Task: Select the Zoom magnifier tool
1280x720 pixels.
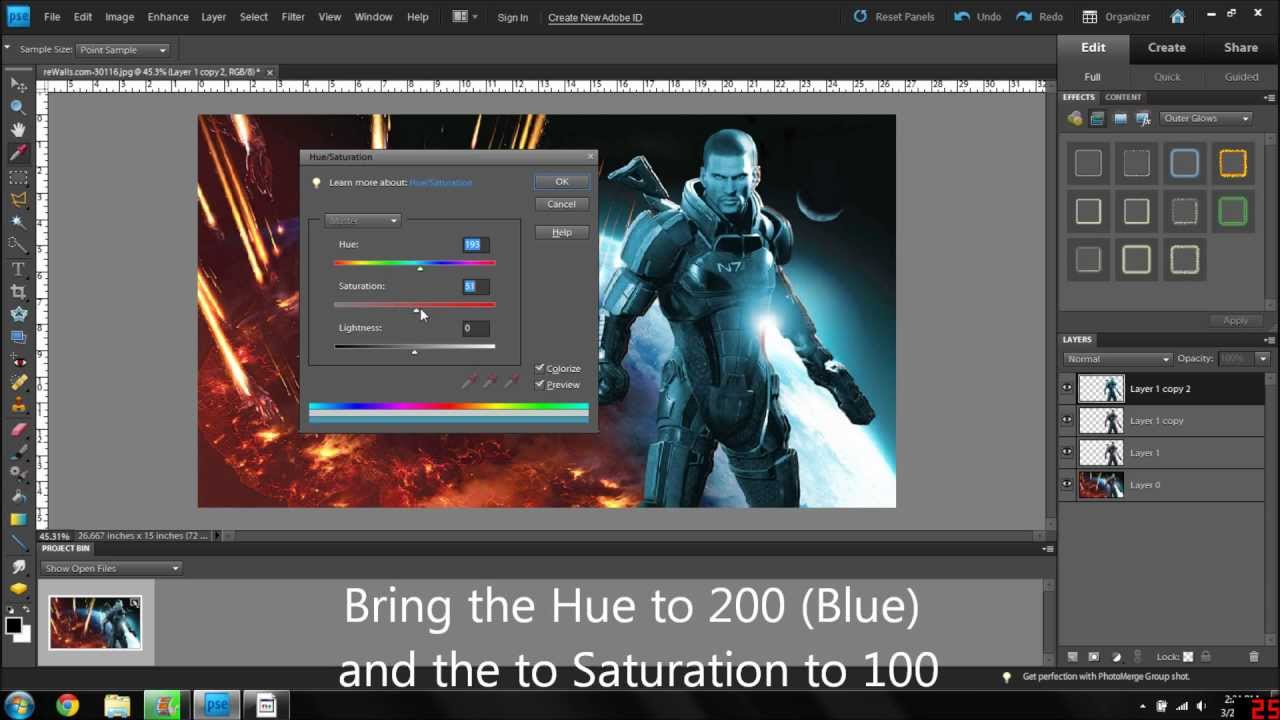Action: [x=18, y=107]
